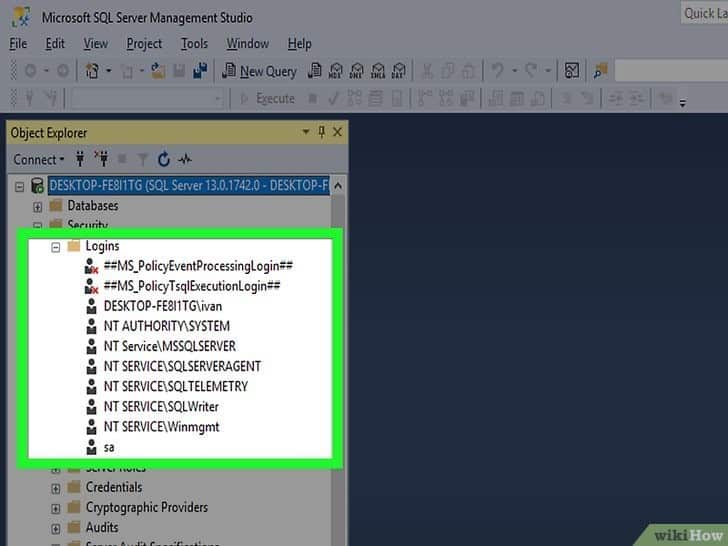728x546 pixels.
Task: Open the Undo history dropdown arrow
Action: coord(514,71)
